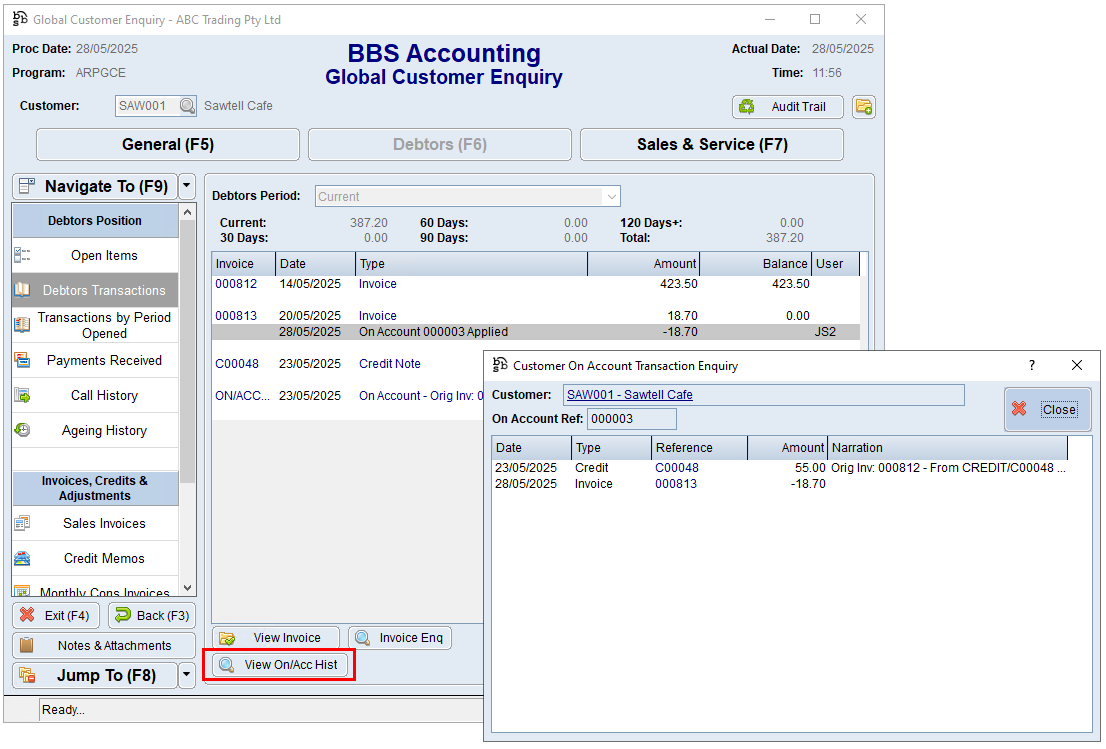The height and width of the screenshot is (749, 1106).
Task: Open the Sales Invoices sidebar item
Action: pos(104,523)
